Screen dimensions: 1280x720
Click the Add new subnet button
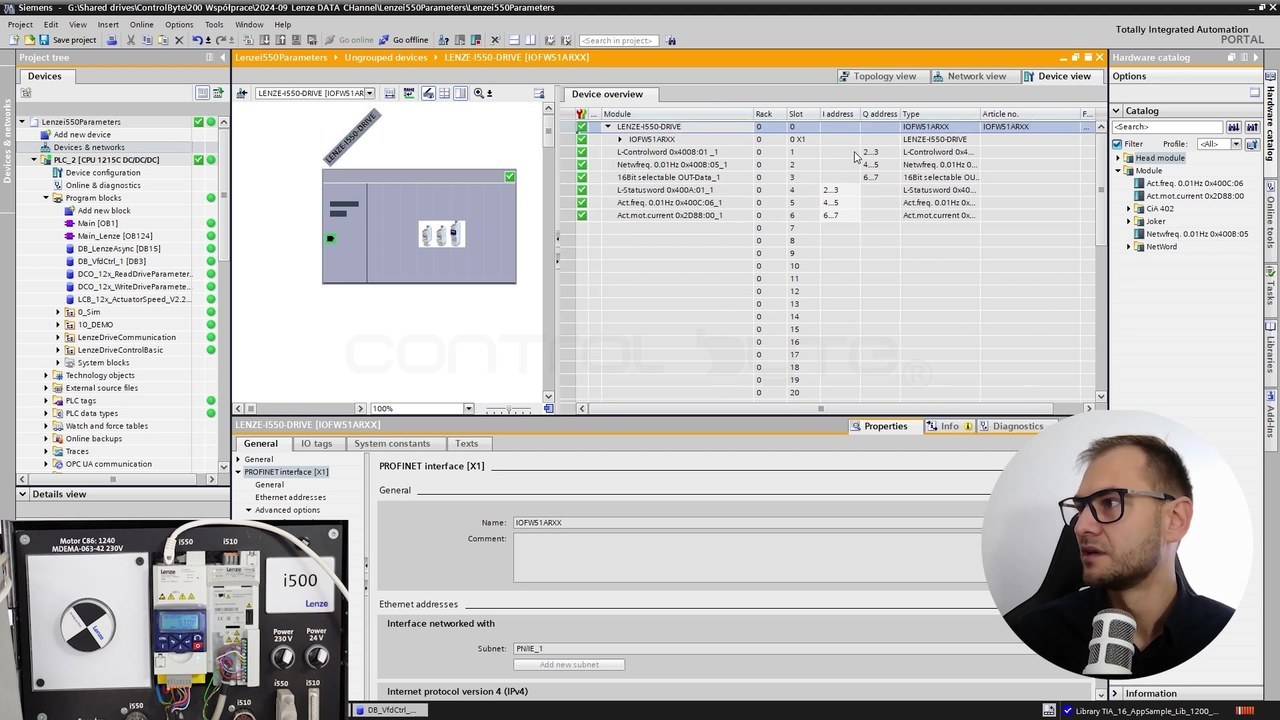[x=569, y=665]
